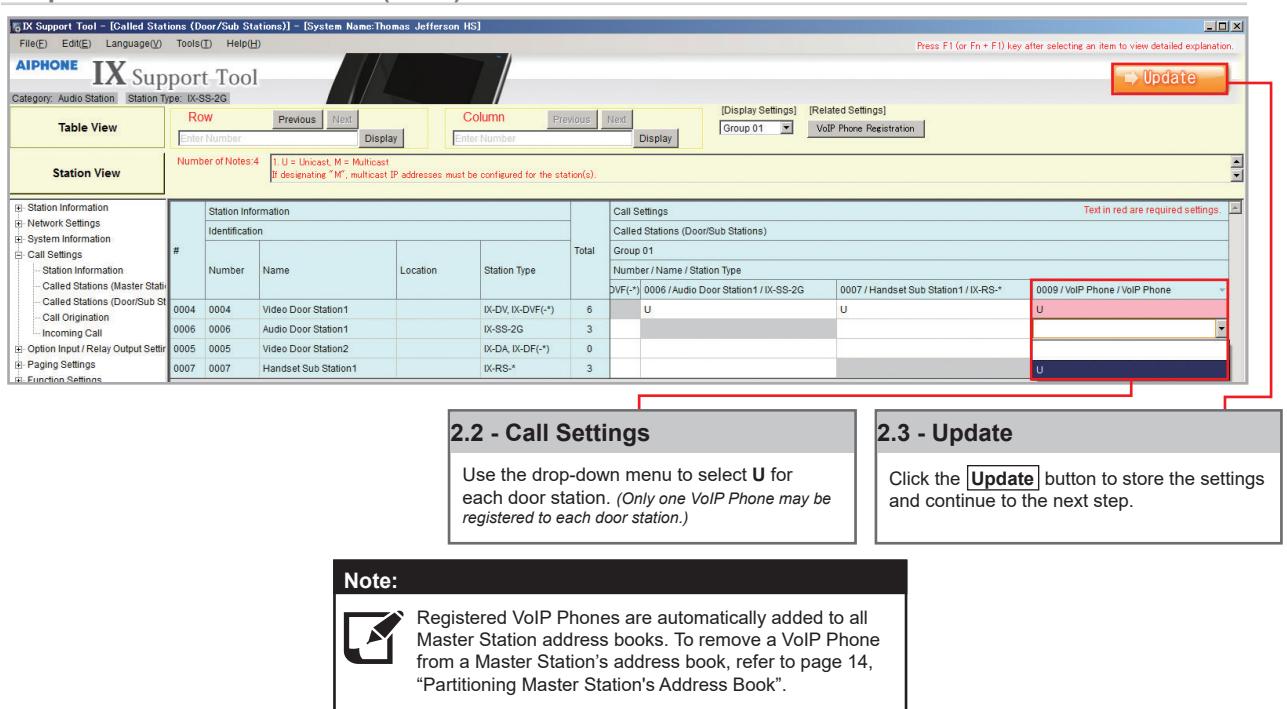Click the Video Door Station2 name cell
This screenshot has height=709, width=1287.
click(x=326, y=348)
